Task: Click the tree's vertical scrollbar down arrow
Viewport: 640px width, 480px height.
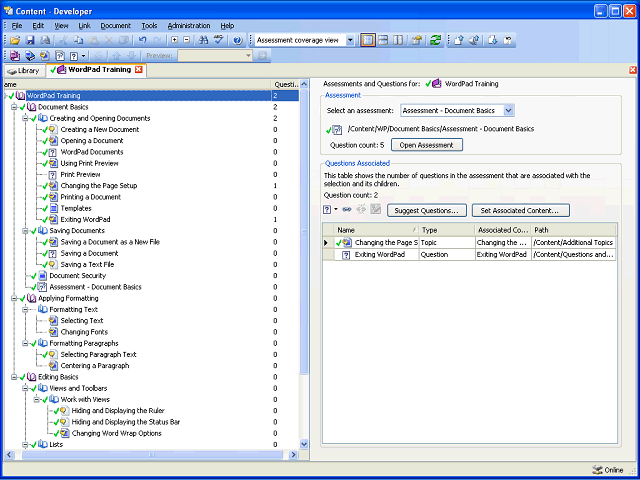Action: pyautogui.click(x=304, y=444)
